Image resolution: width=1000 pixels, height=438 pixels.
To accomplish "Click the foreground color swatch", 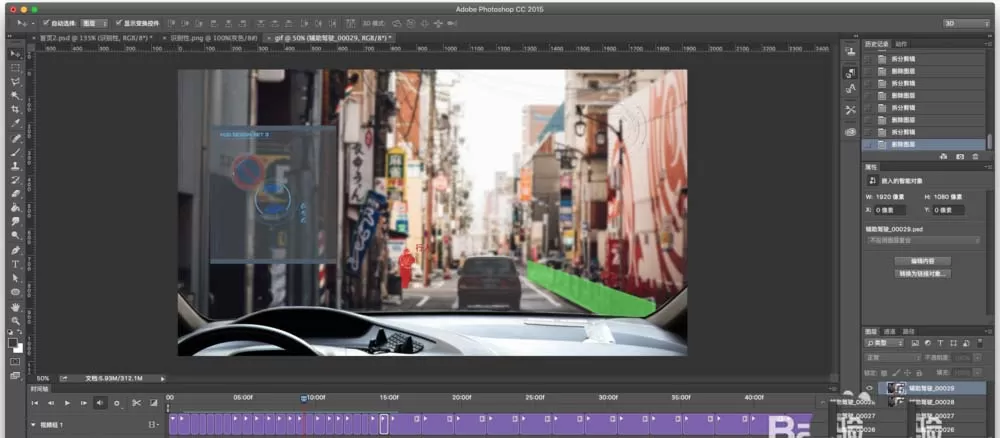I will tap(13, 343).
